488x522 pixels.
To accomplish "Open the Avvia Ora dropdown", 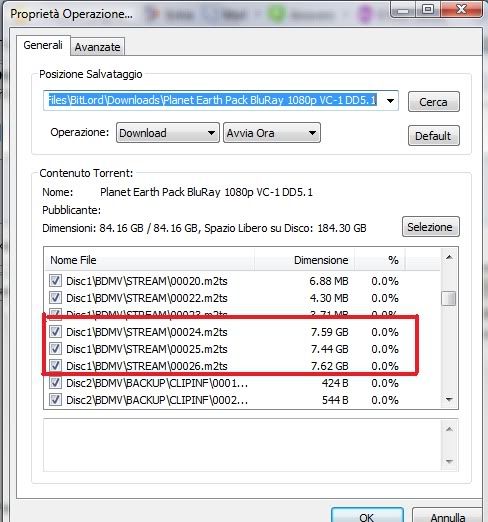I will click(272, 133).
